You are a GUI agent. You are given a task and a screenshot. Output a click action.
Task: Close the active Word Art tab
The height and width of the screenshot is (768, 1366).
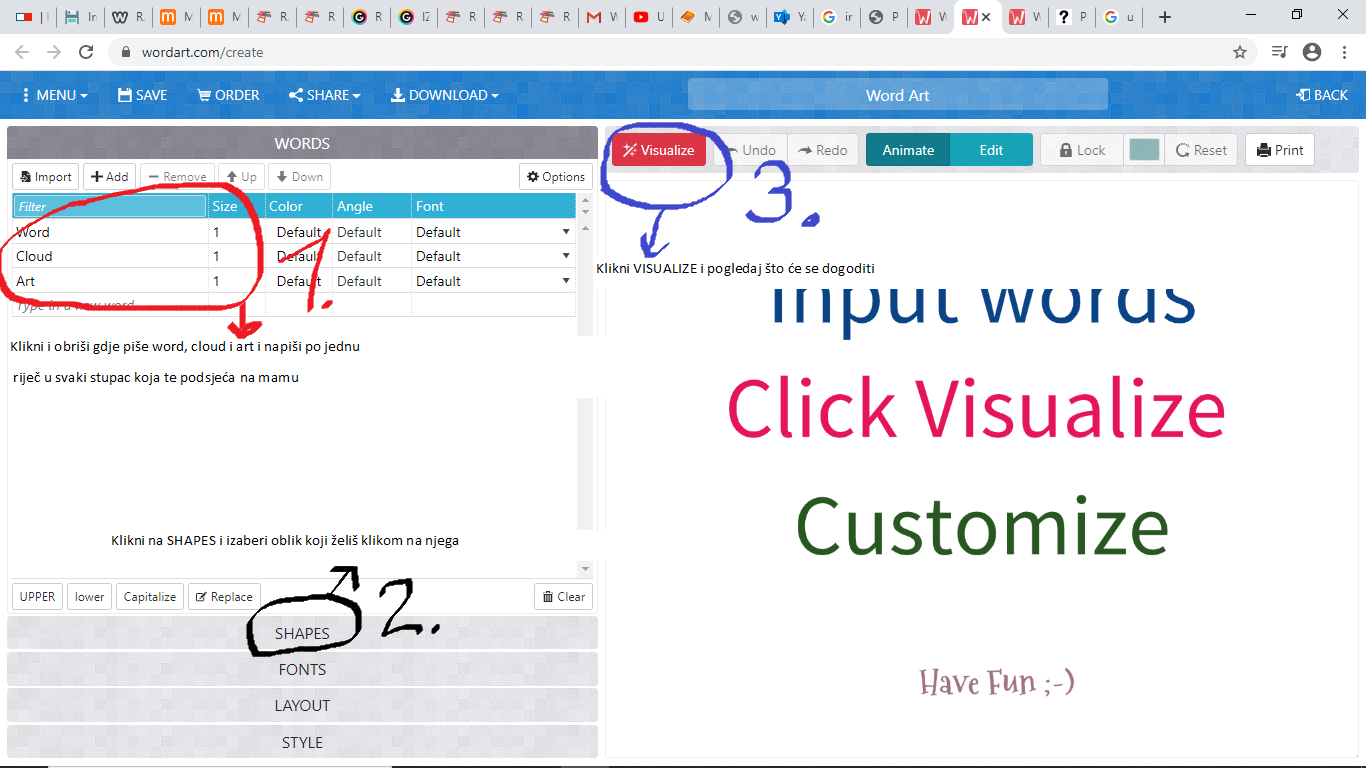(987, 17)
